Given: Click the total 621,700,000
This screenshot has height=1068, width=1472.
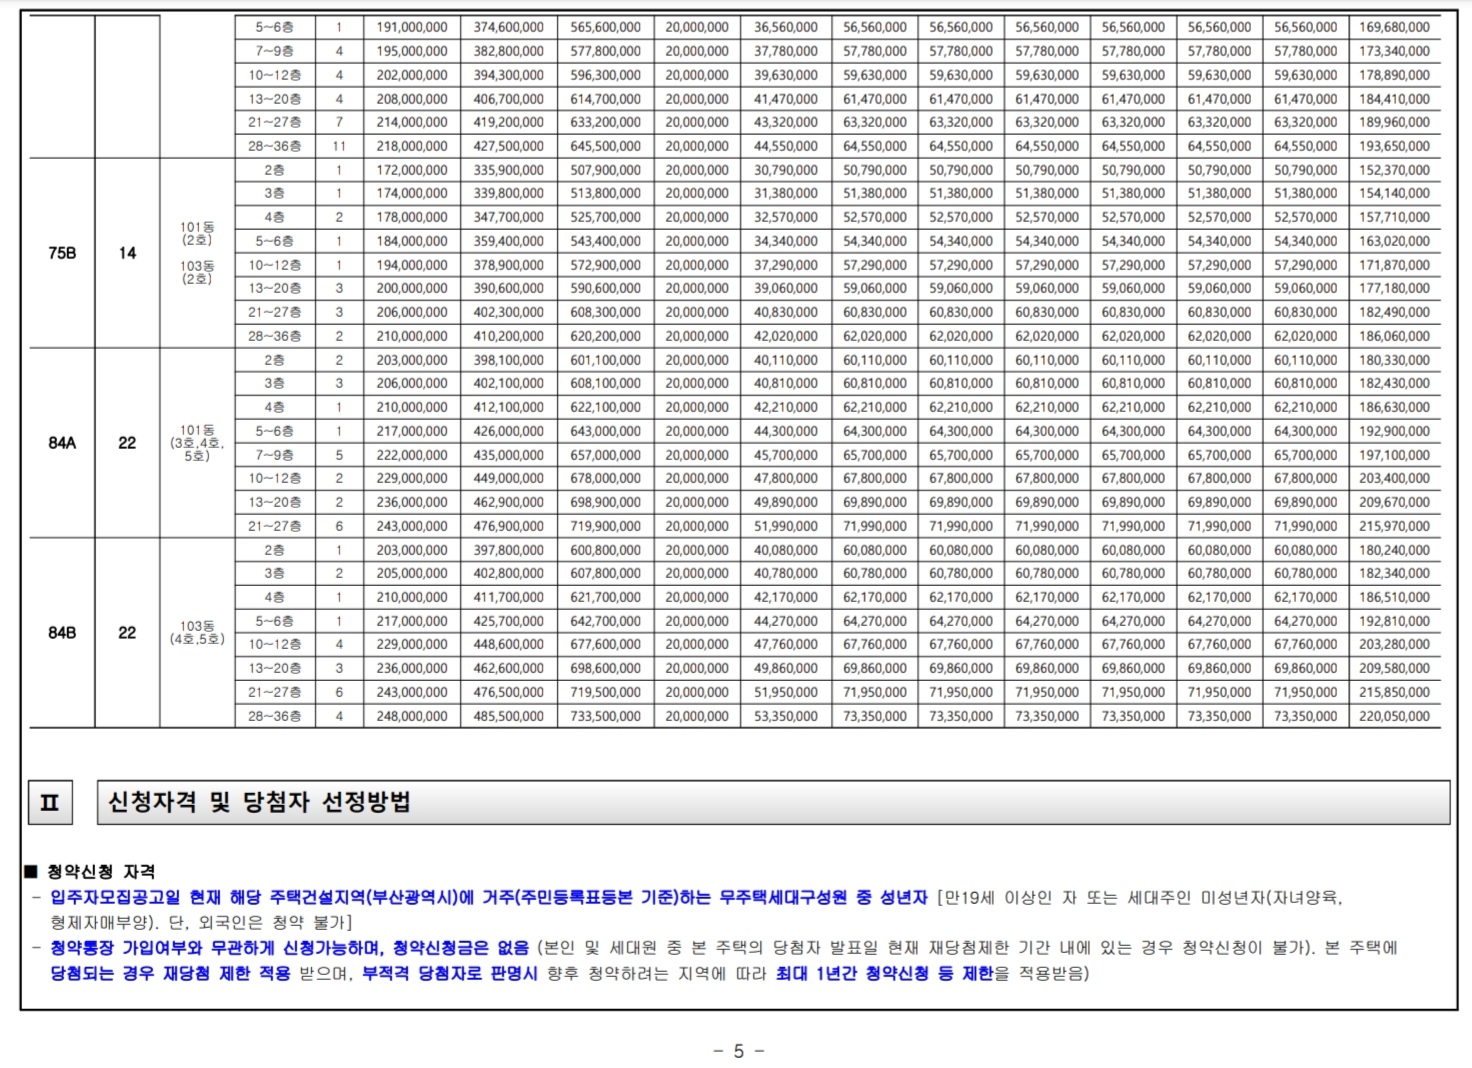Looking at the screenshot, I should [x=605, y=597].
